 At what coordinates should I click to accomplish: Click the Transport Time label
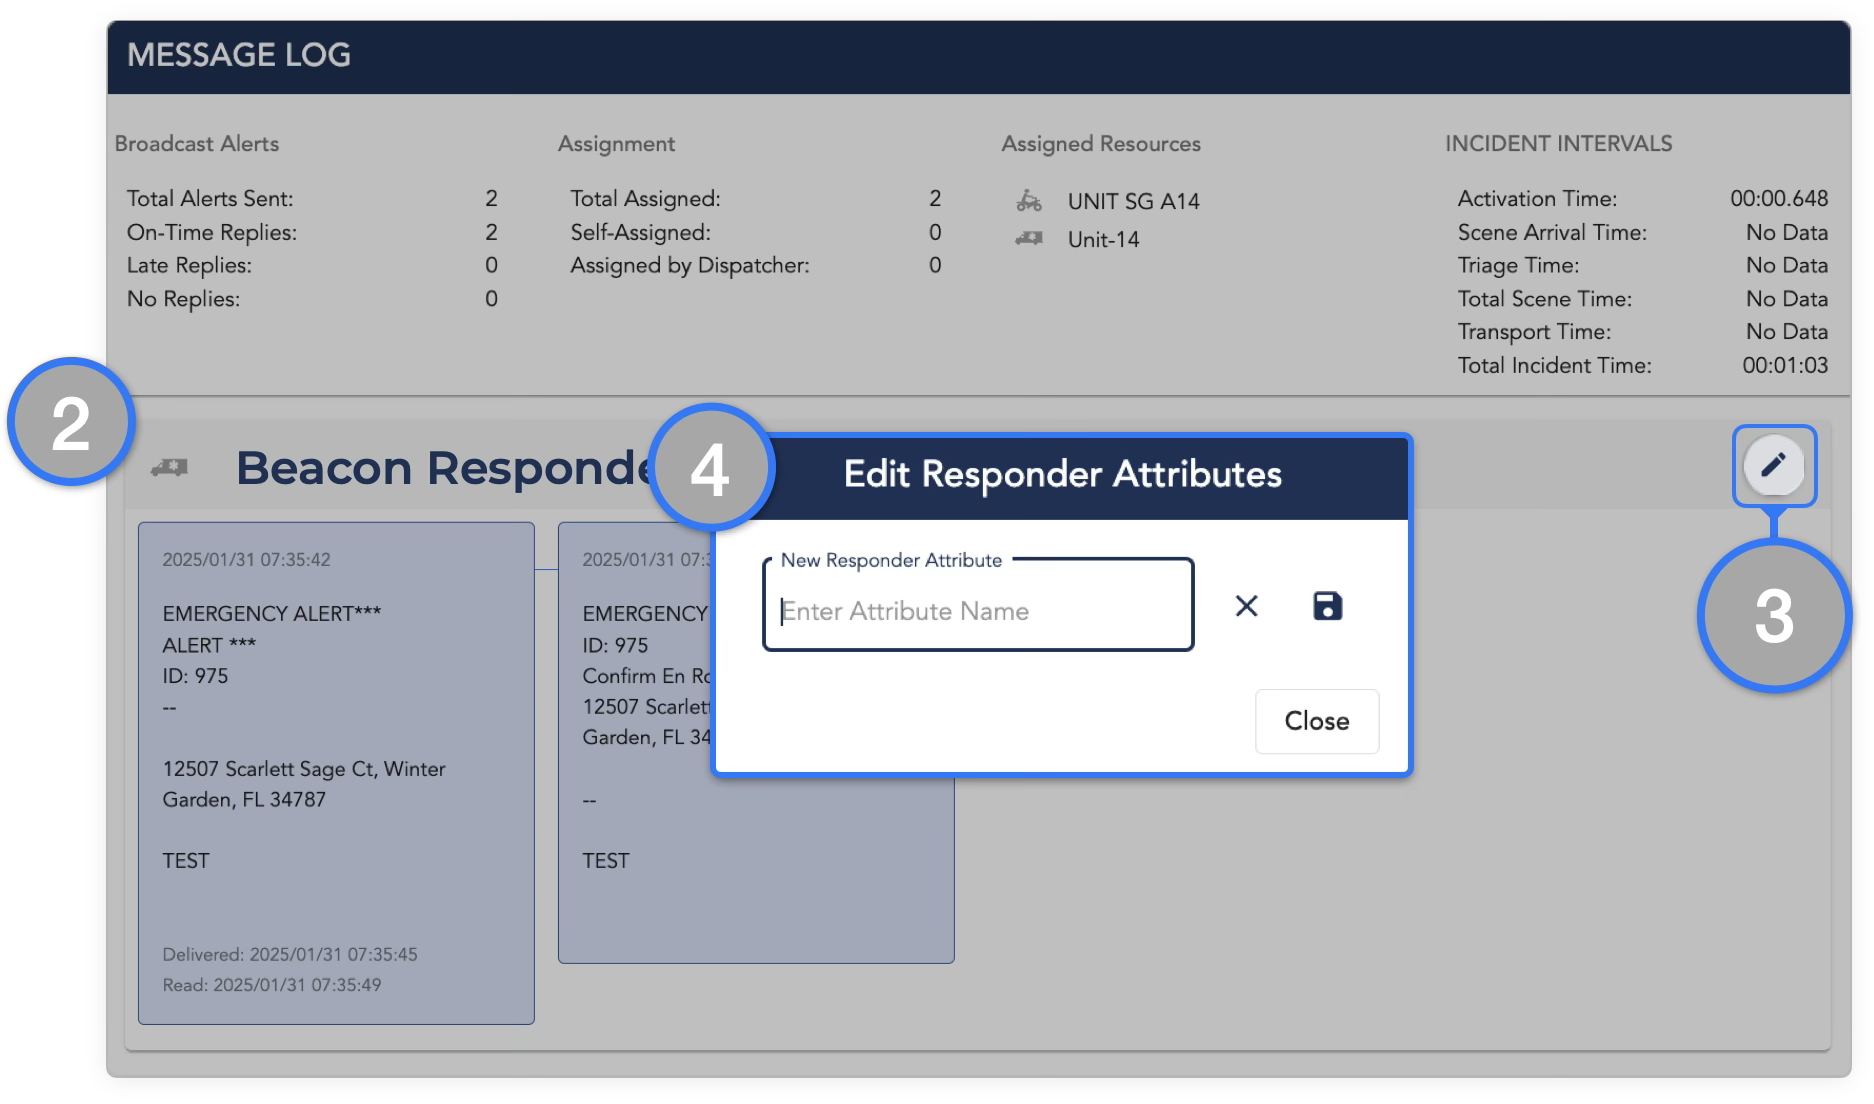pyautogui.click(x=1534, y=331)
